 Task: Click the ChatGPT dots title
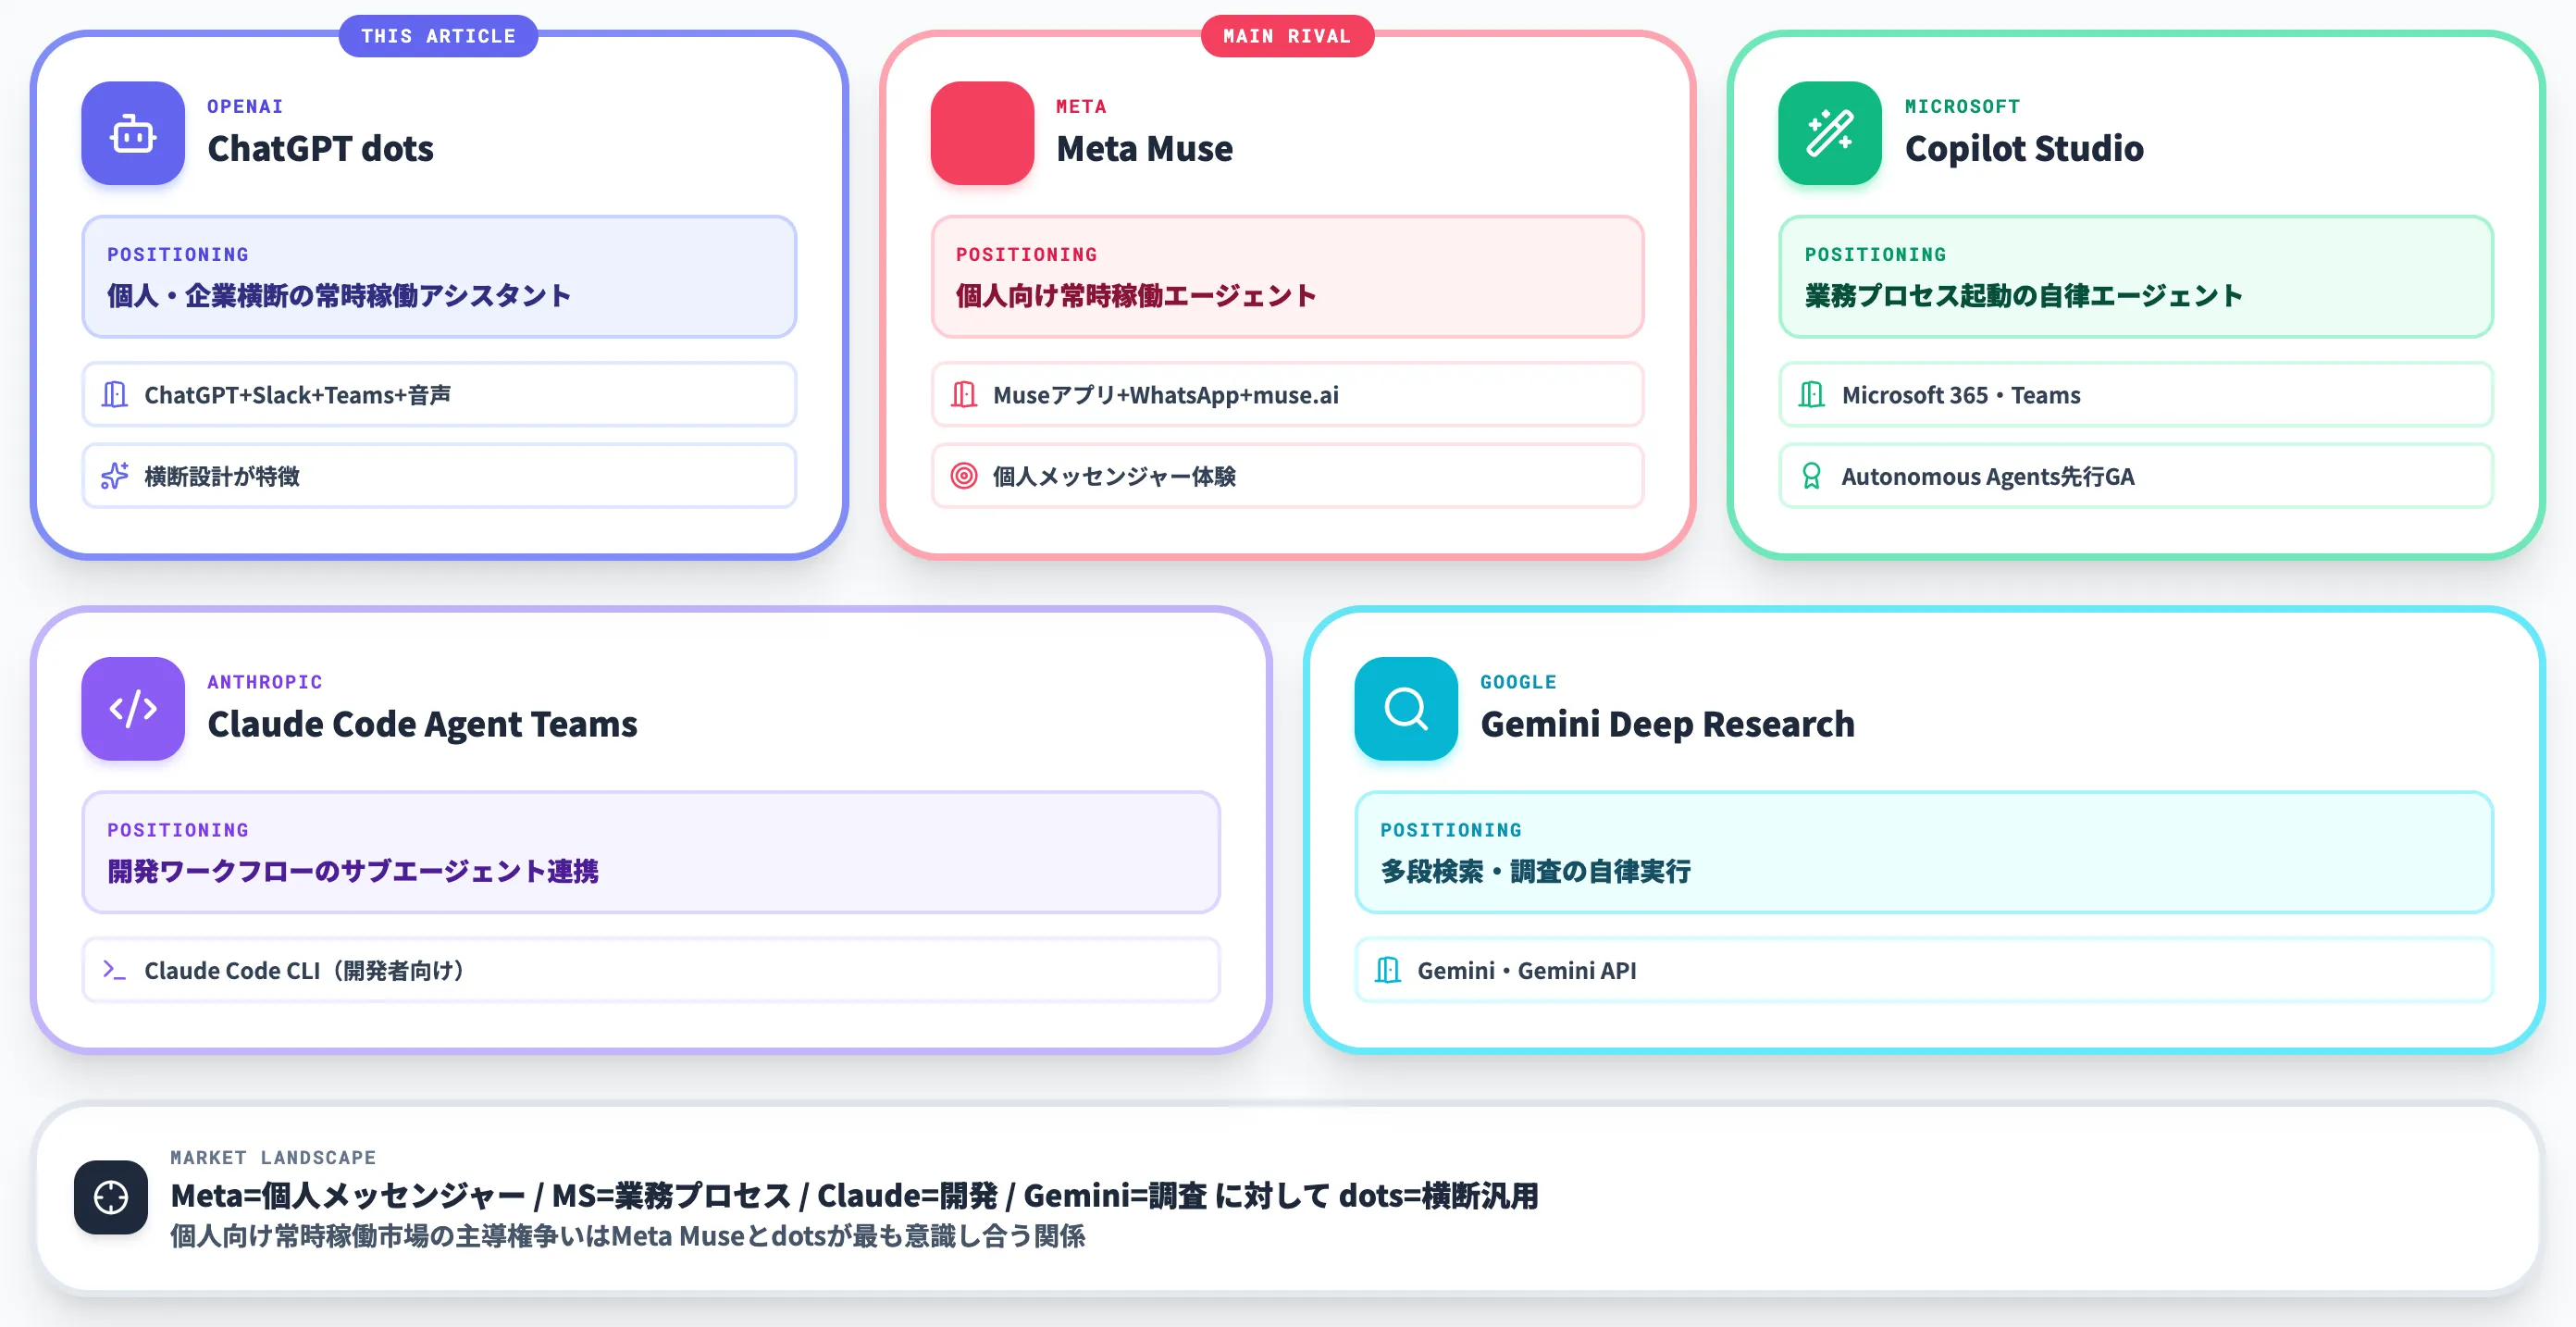[x=320, y=148]
